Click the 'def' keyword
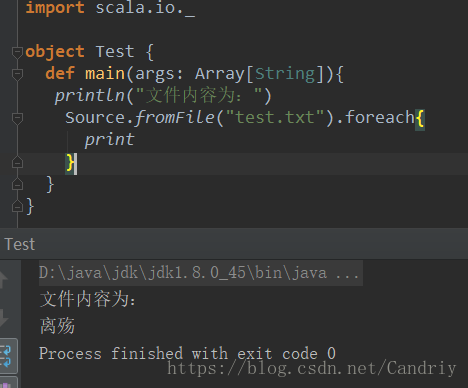 pyautogui.click(x=60, y=73)
